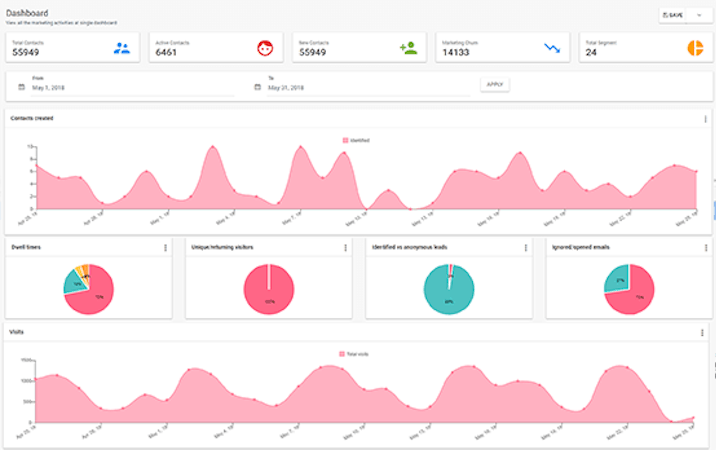Open the Unique/returning visitors three-dot menu
Screen dimensions: 716x450
pos(345,248)
